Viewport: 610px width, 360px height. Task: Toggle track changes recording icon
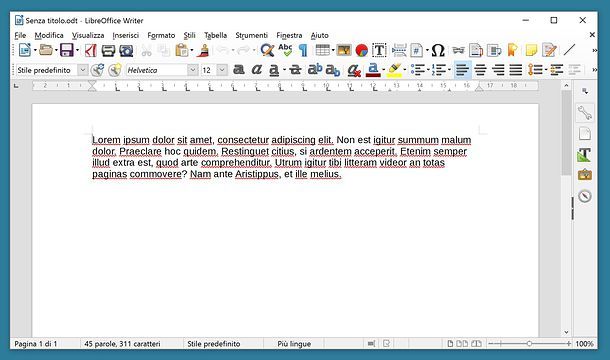[x=549, y=50]
